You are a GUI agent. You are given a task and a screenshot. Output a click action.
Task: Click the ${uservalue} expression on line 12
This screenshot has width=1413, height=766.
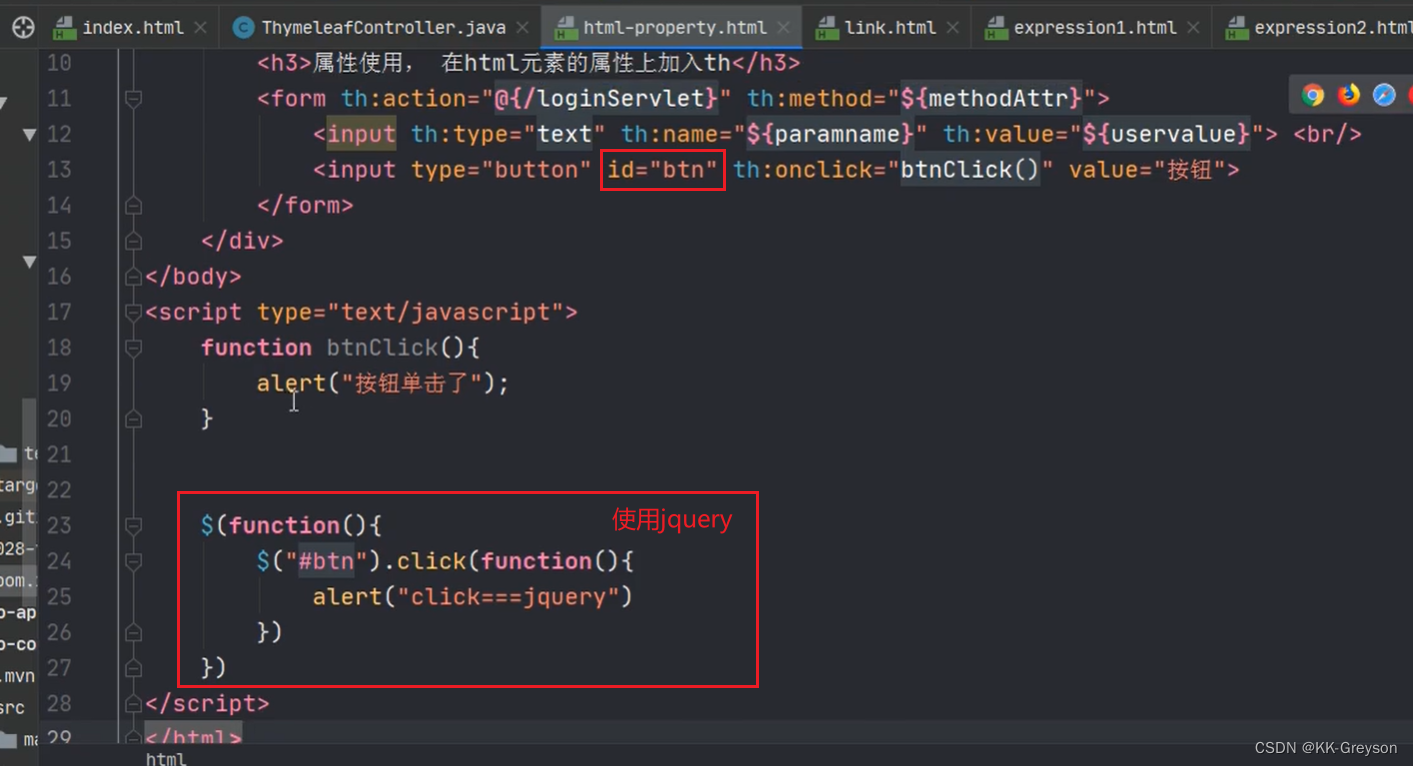(1167, 134)
